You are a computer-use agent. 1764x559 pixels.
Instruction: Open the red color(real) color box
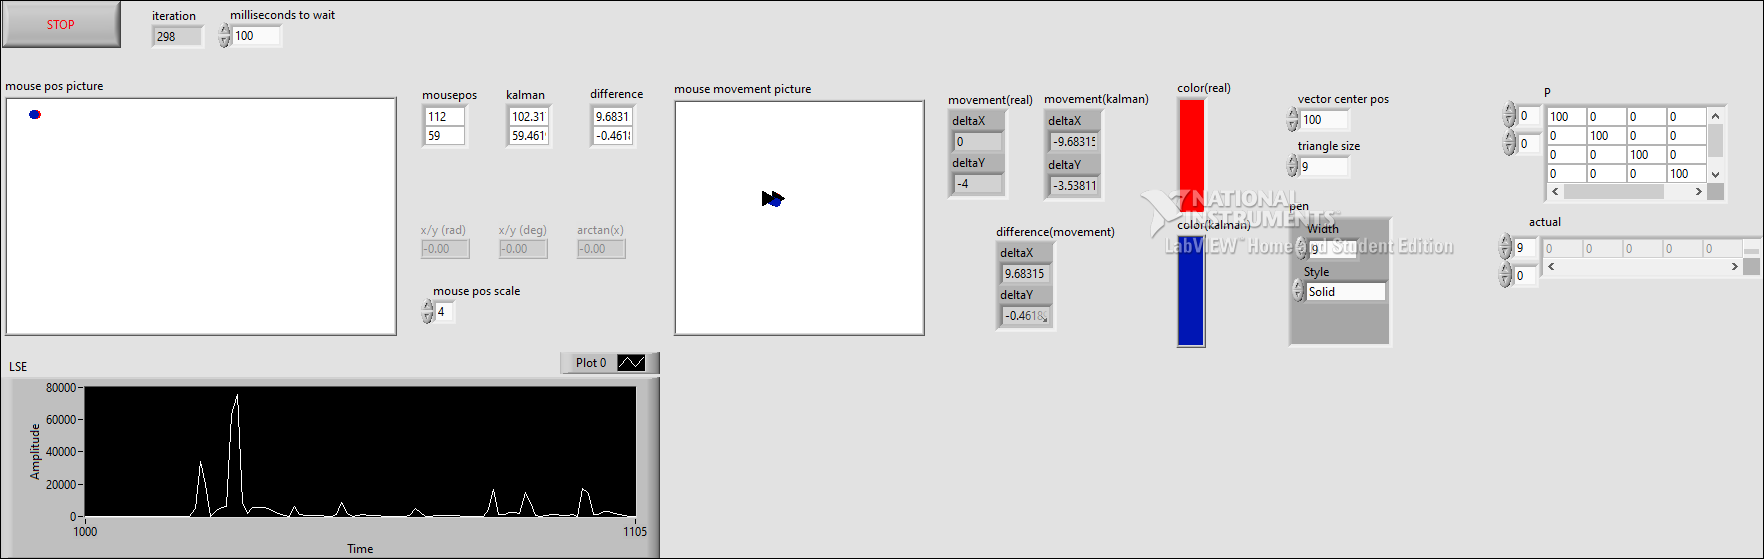point(1191,154)
